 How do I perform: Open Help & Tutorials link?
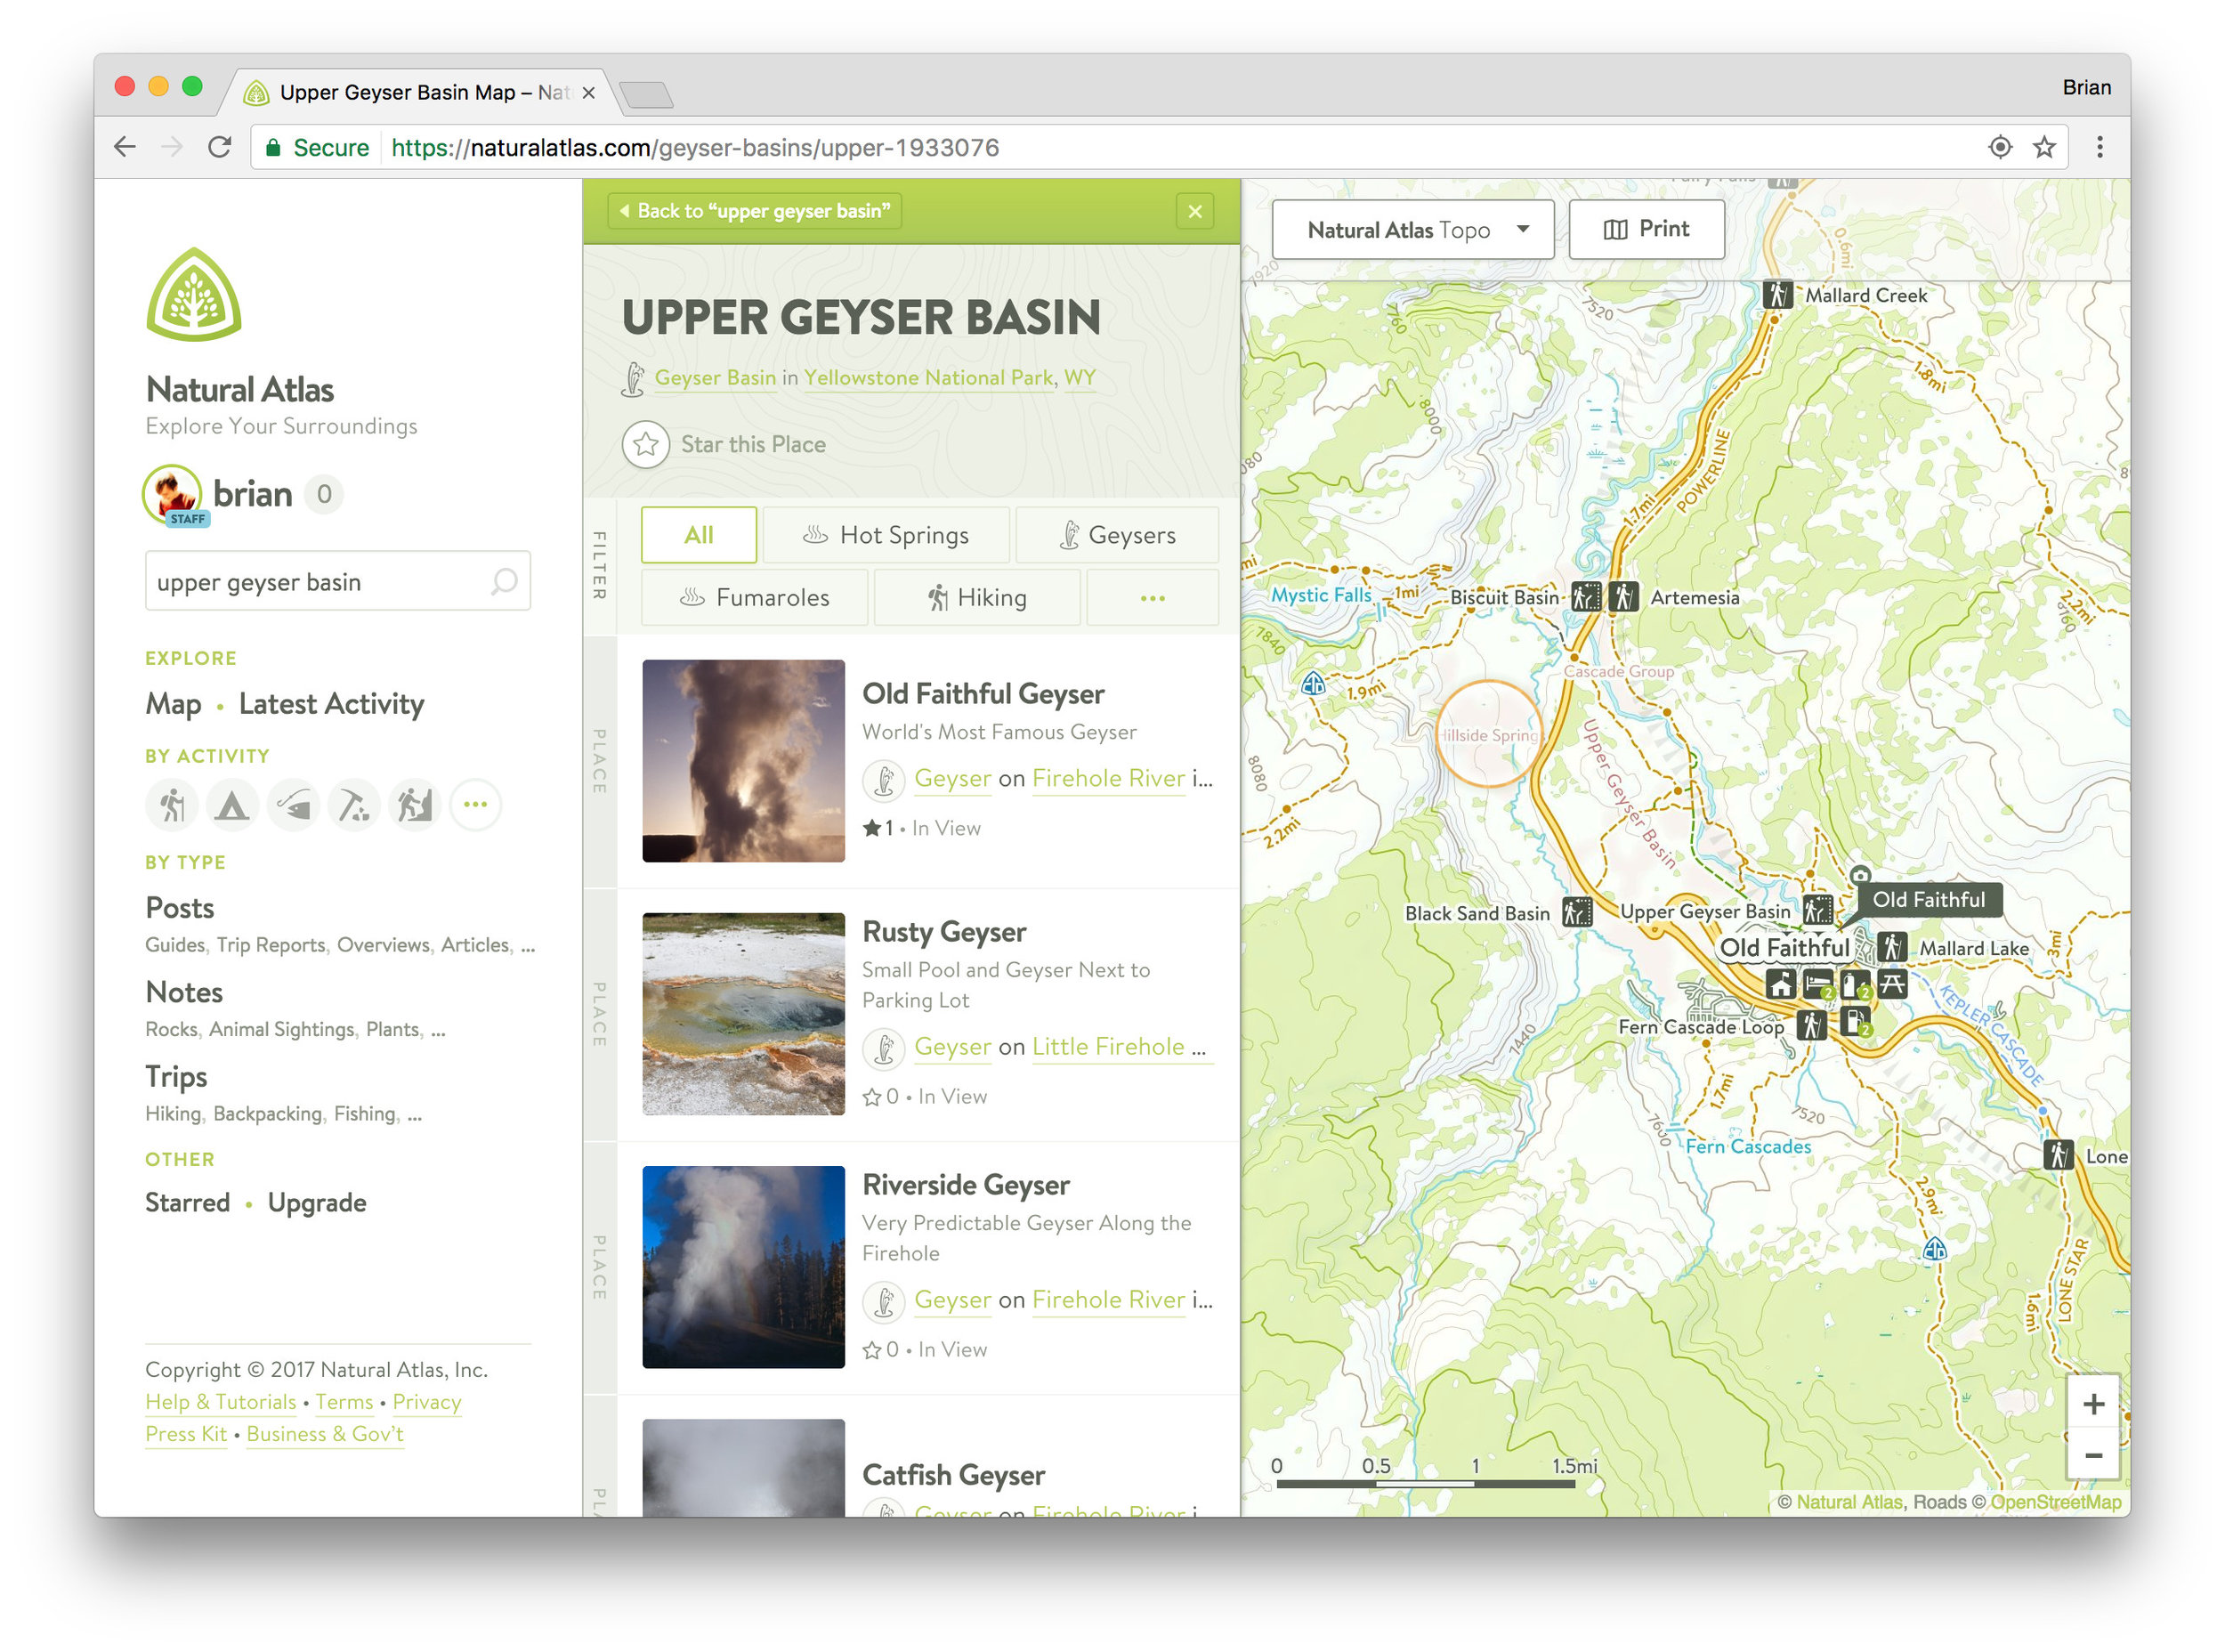(x=221, y=1403)
